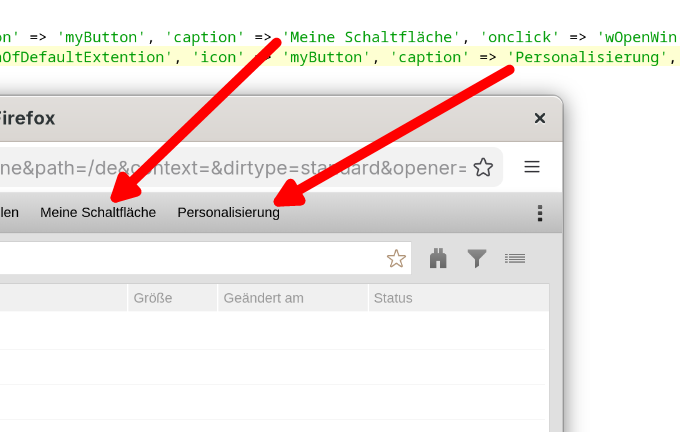Select the third row in the file list

point(270,402)
